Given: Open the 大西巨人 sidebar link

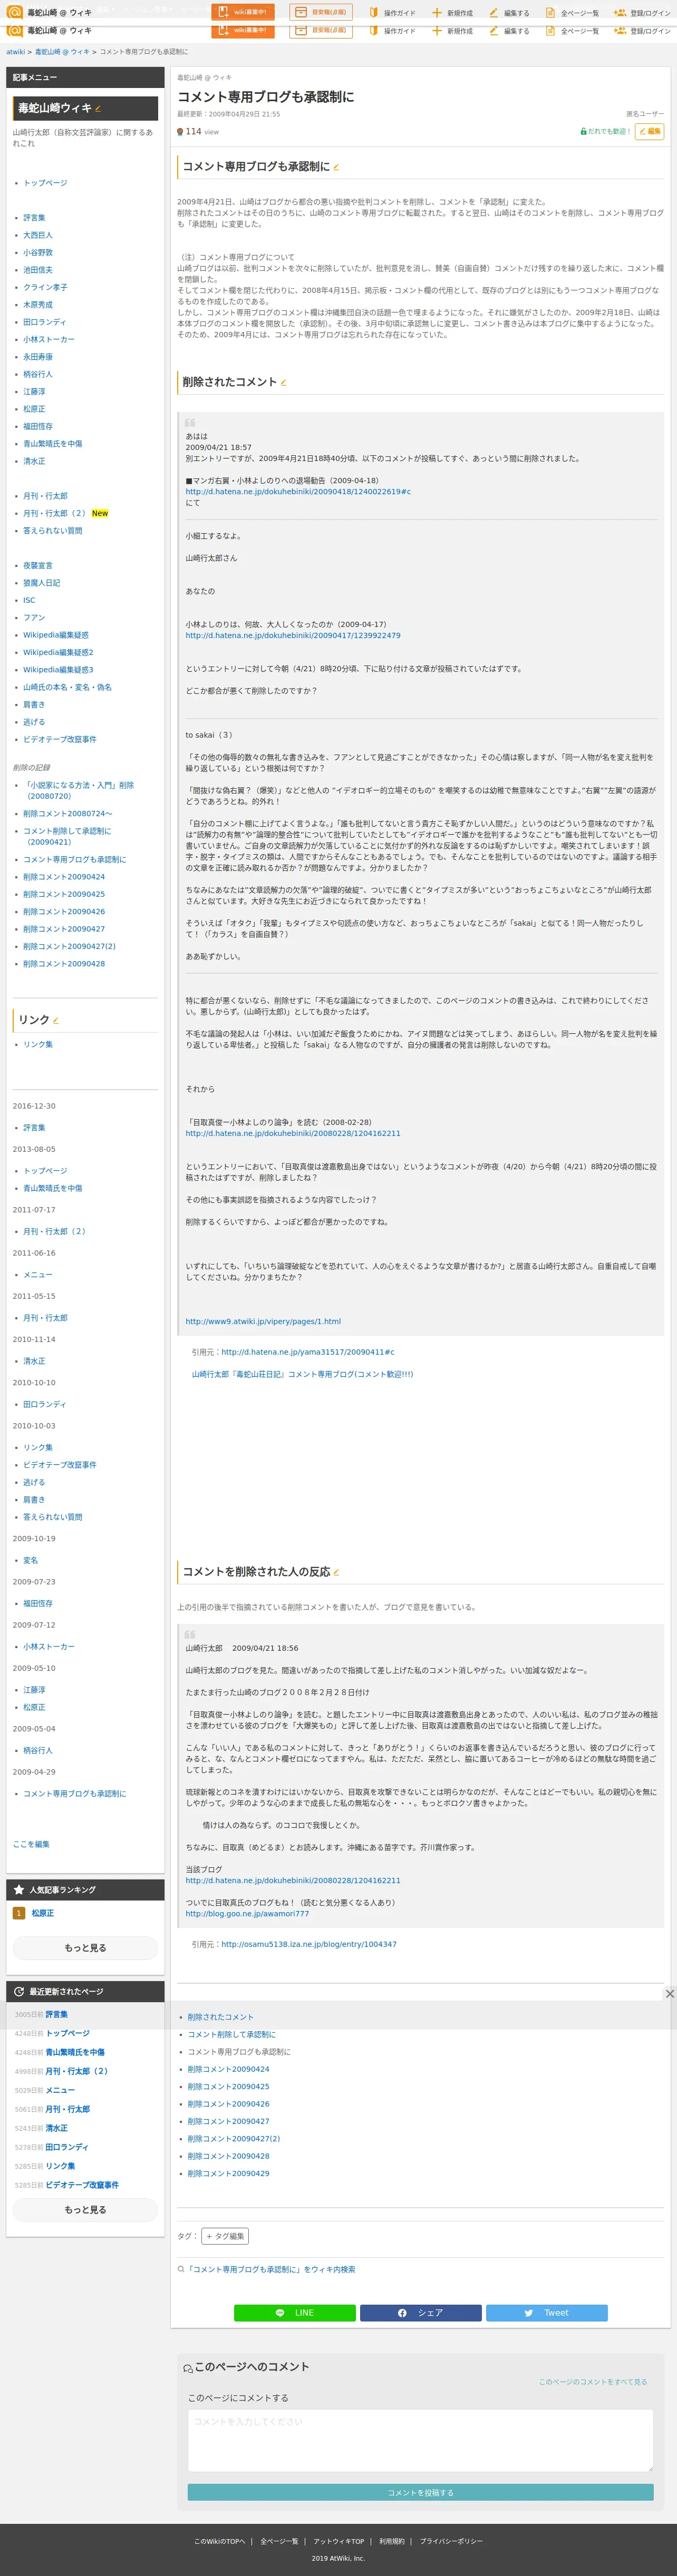Looking at the screenshot, I should [x=38, y=235].
